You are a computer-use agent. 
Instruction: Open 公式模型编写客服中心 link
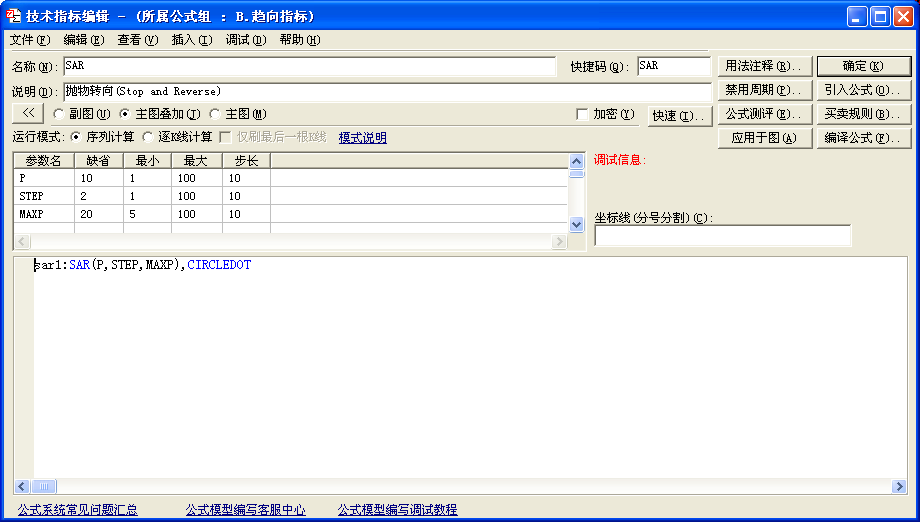tap(246, 510)
